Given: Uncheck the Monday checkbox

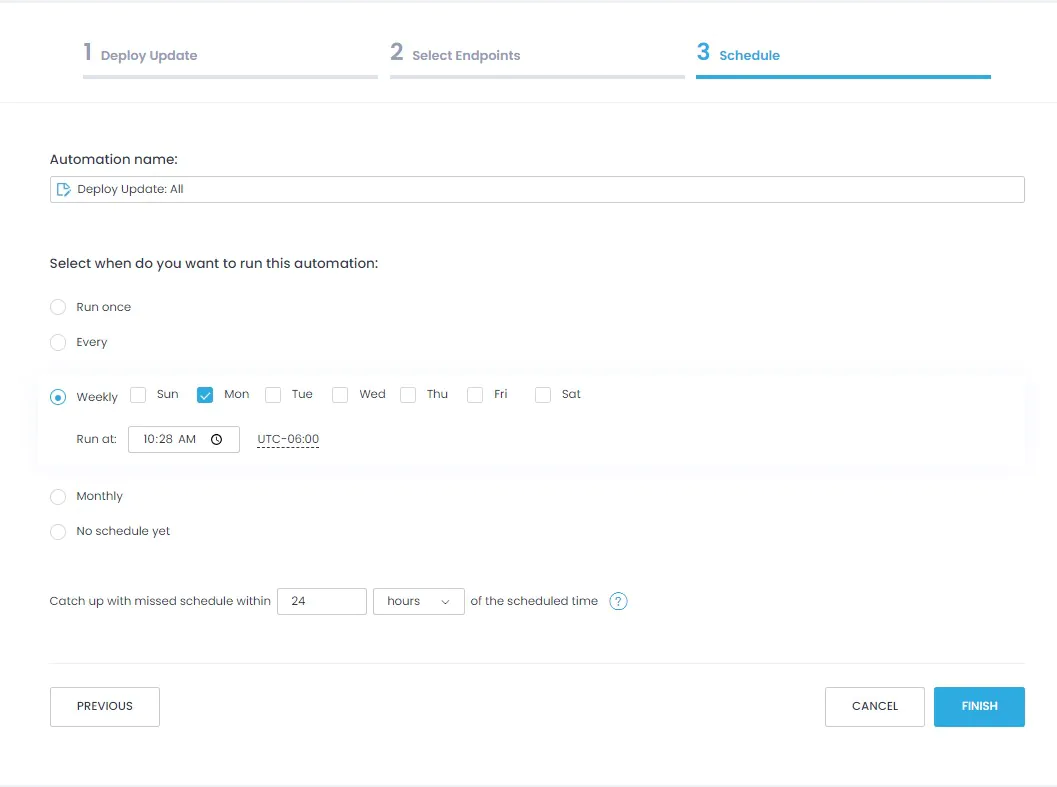Looking at the screenshot, I should point(205,394).
